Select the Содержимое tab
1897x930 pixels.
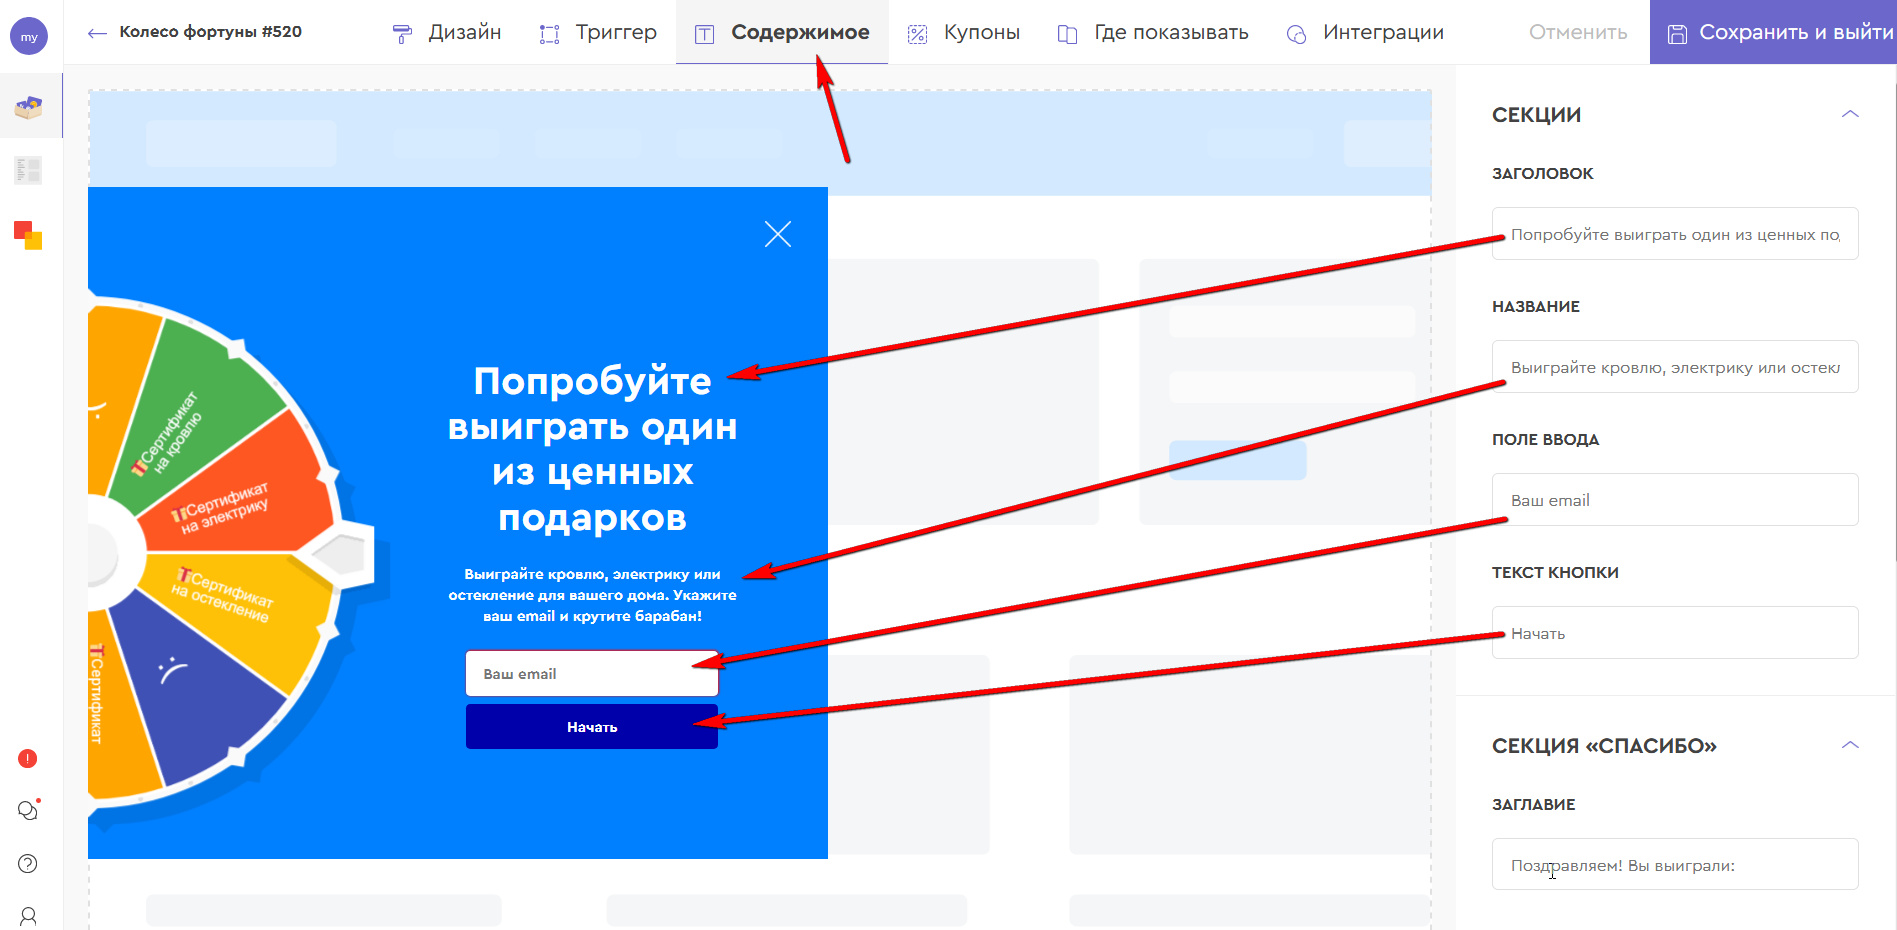click(x=782, y=32)
